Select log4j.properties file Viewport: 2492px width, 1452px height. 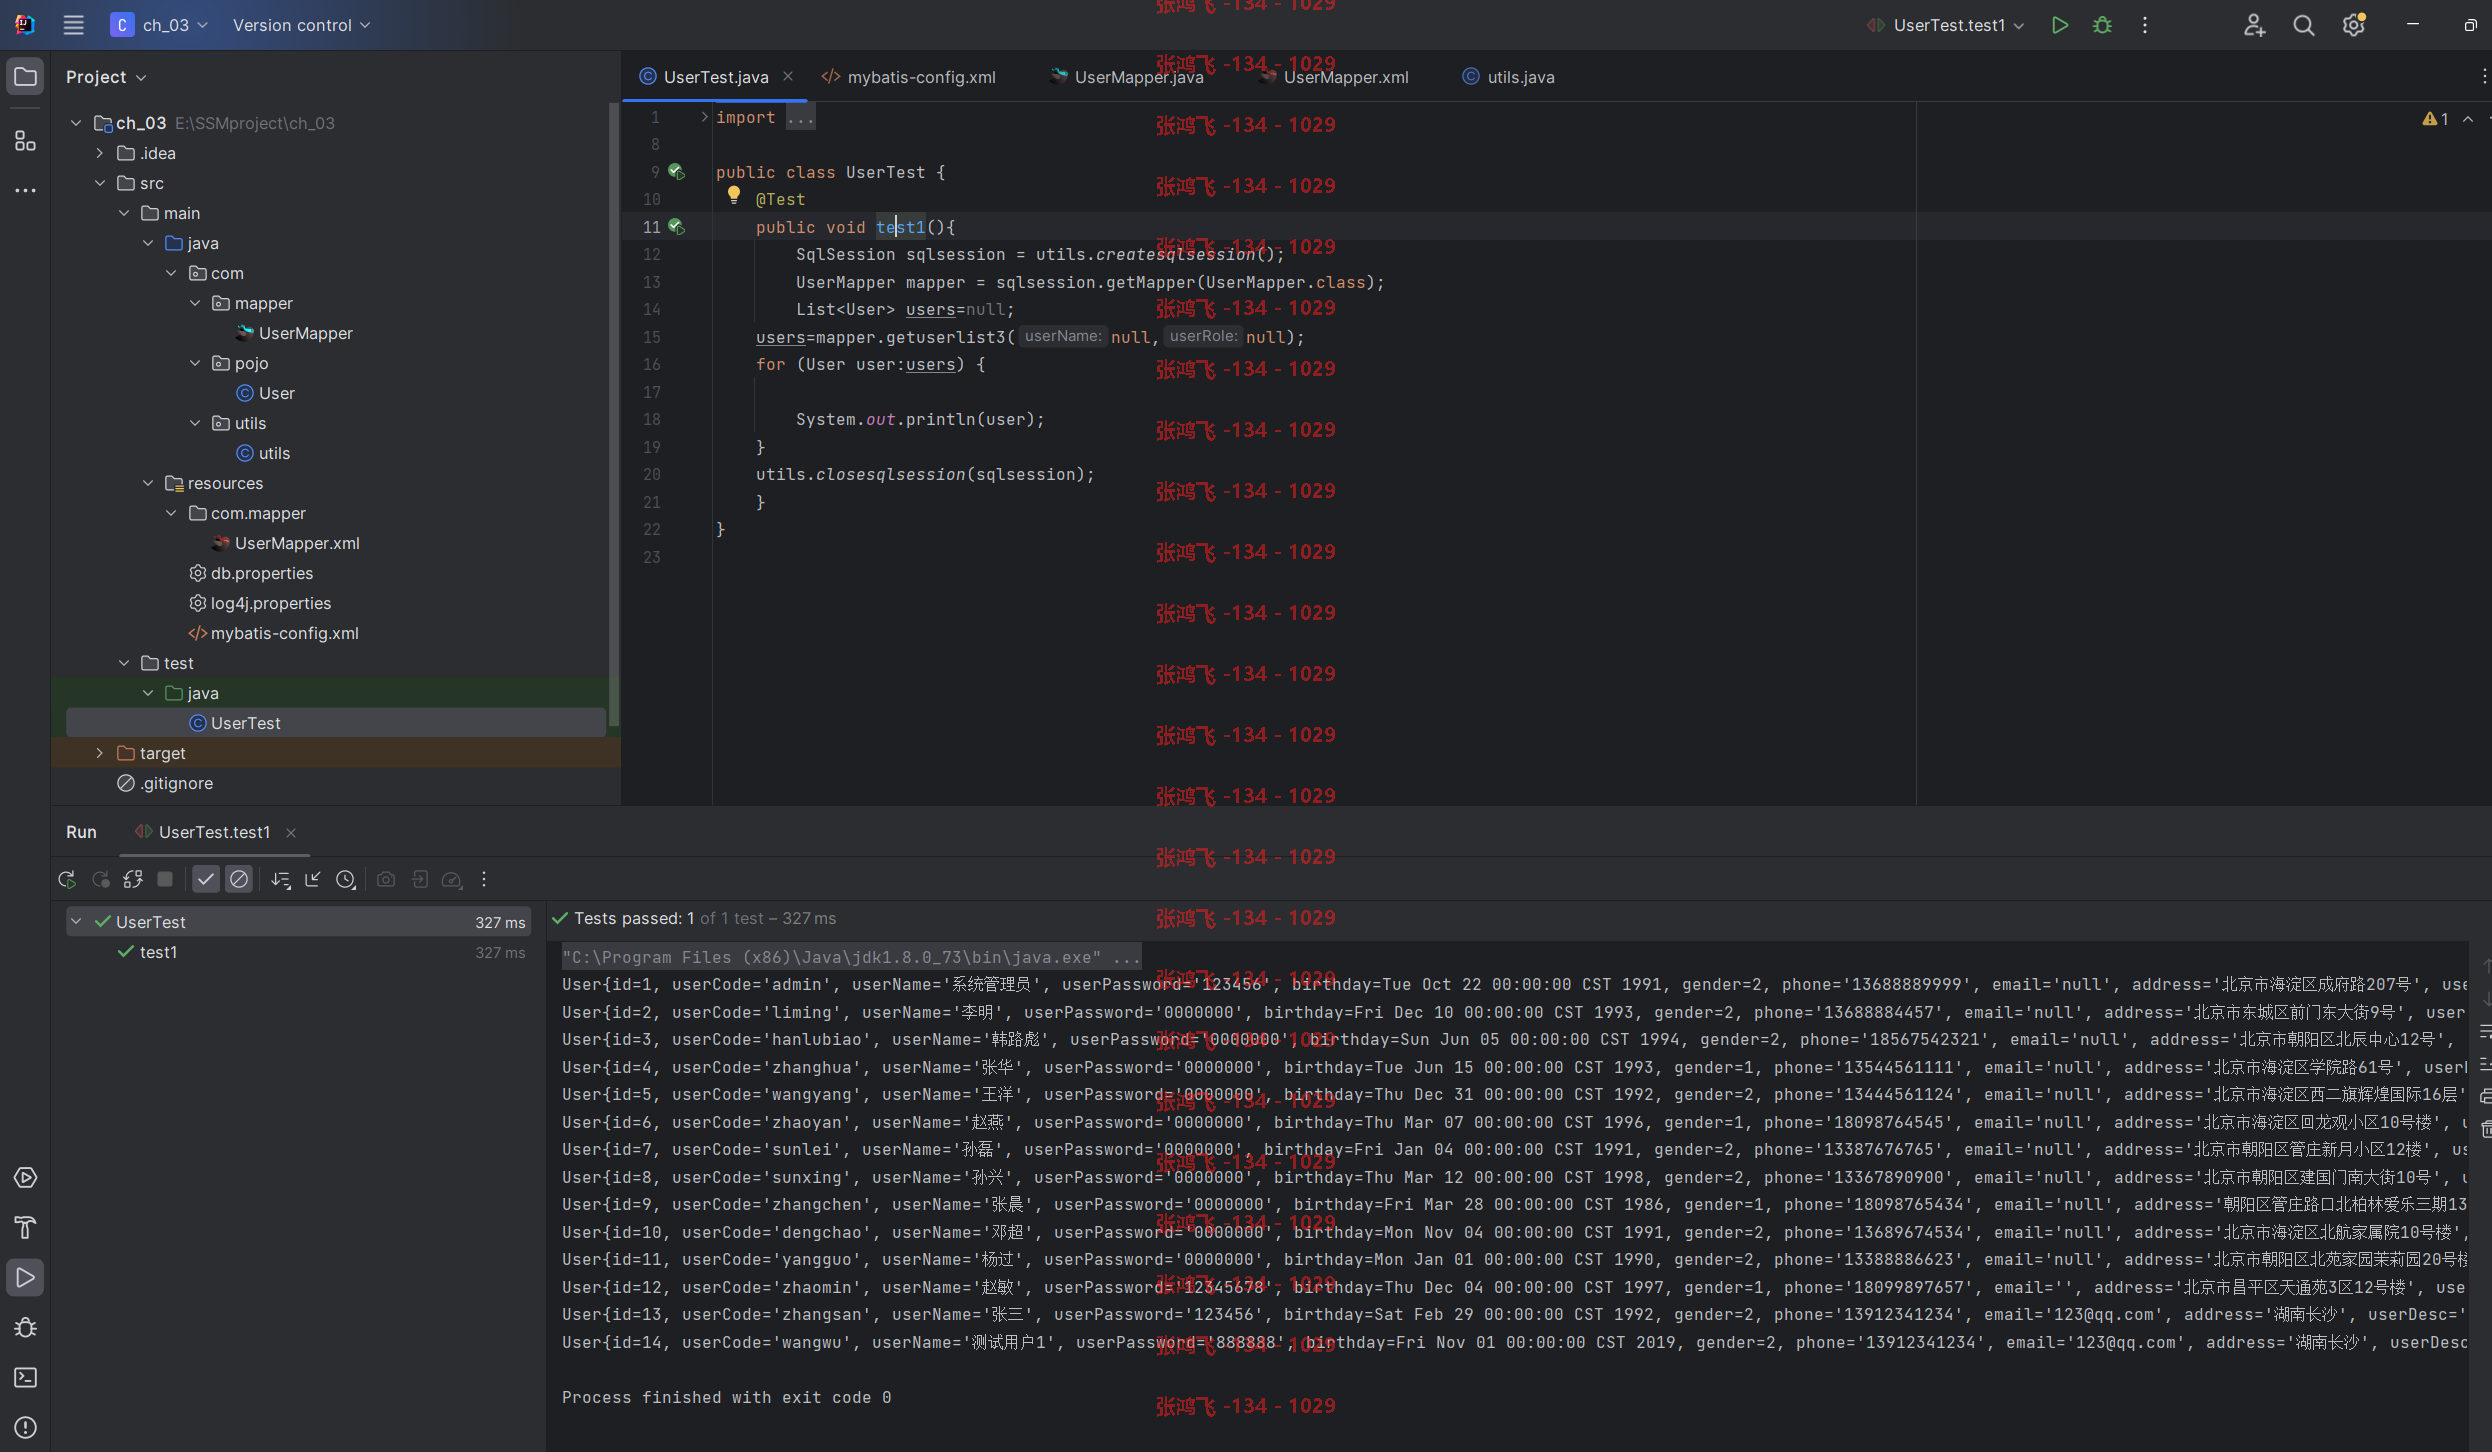click(x=260, y=603)
